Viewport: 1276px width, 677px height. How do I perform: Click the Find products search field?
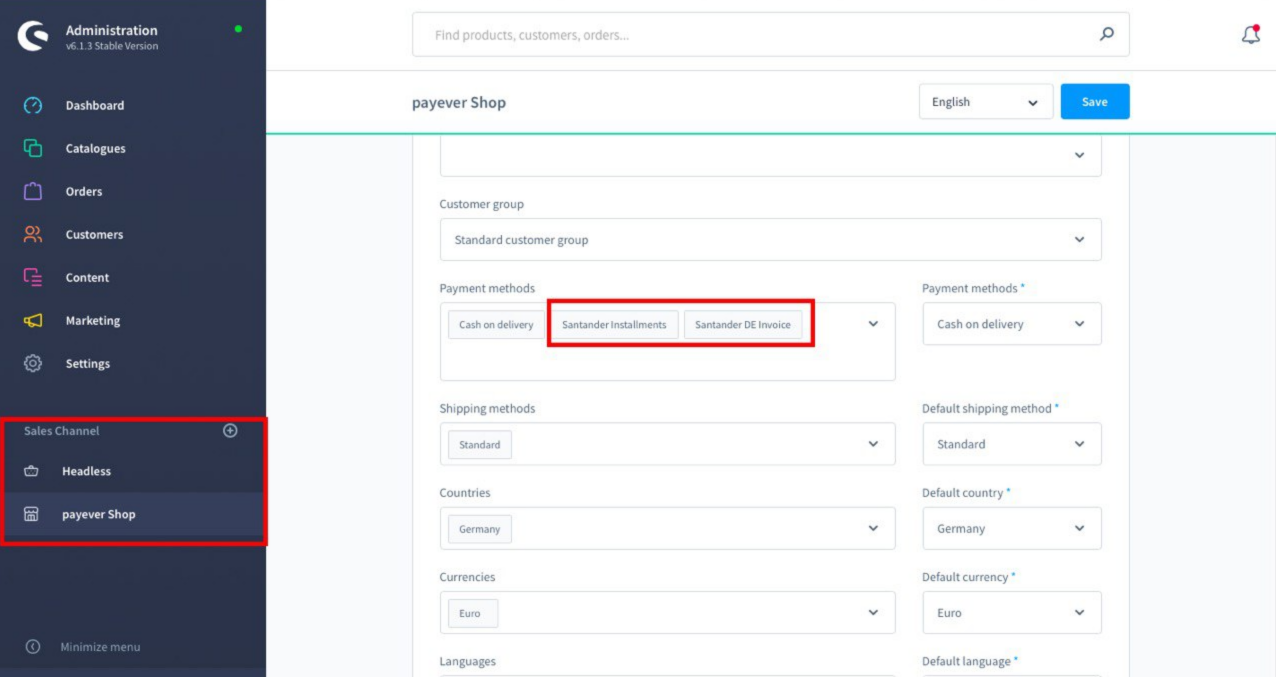pyautogui.click(x=770, y=34)
